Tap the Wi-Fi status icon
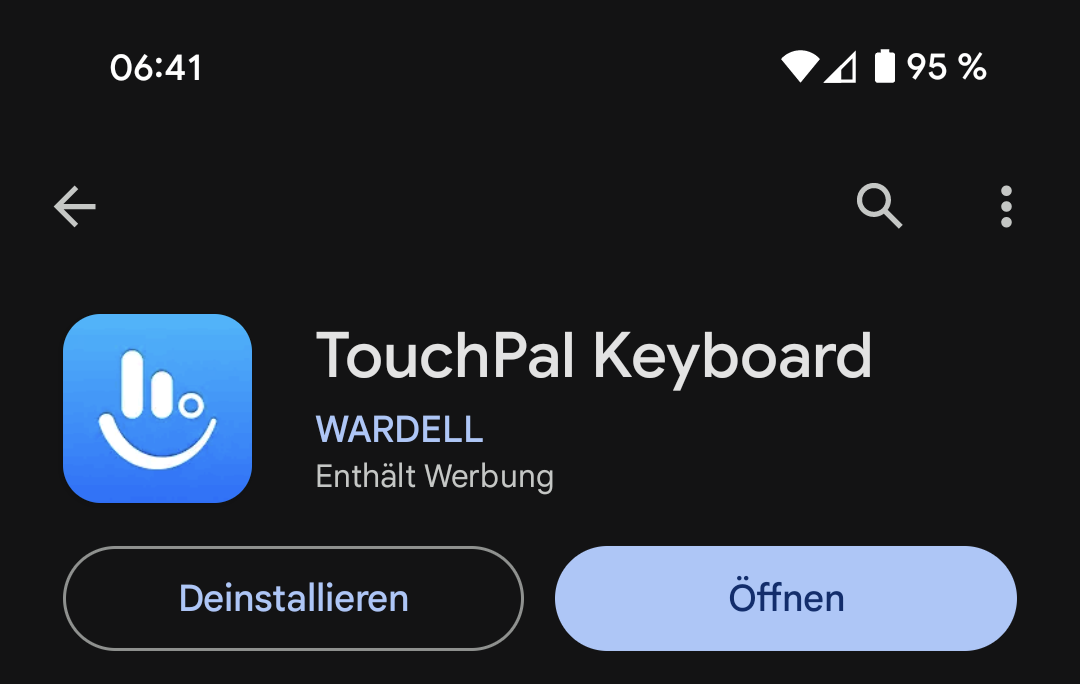Screen dimensions: 1080x684 coord(800,67)
